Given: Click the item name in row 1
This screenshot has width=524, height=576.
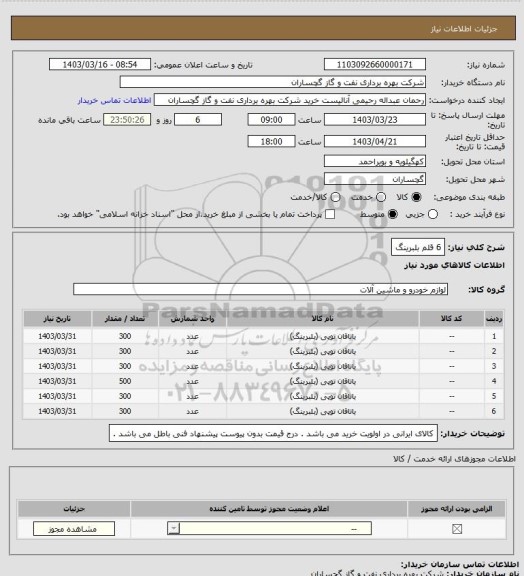Looking at the screenshot, I should click(323, 336).
